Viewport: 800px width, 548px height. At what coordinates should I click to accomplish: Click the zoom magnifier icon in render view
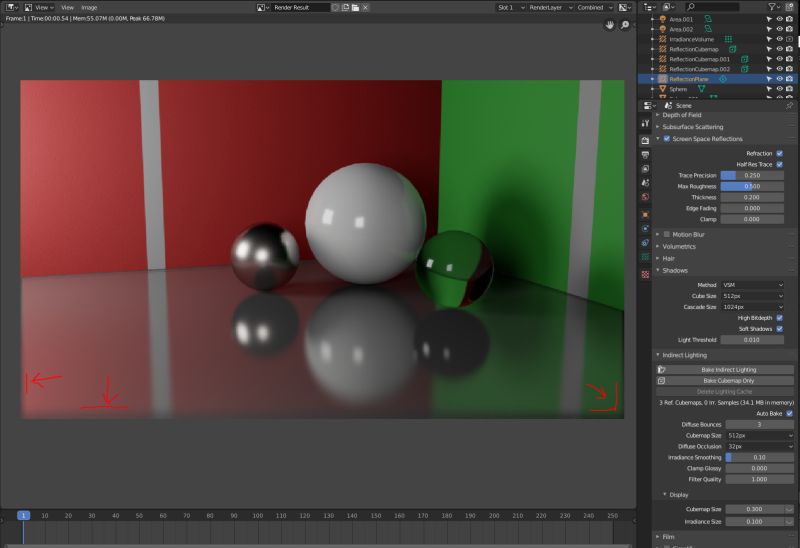point(624,25)
